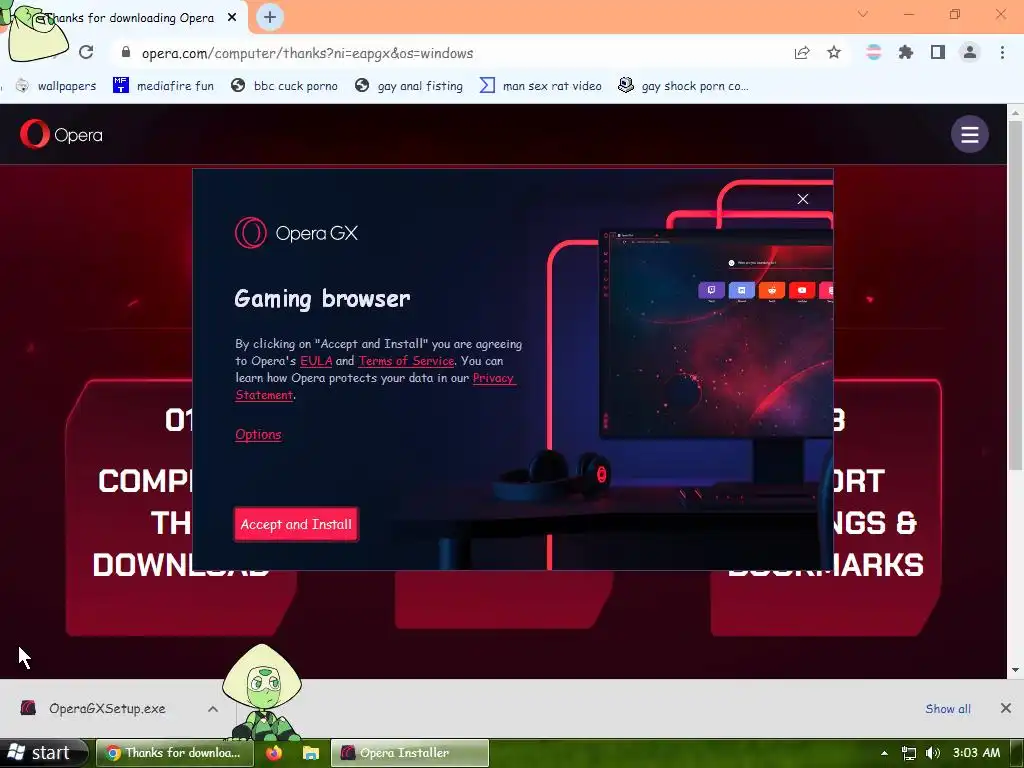Open the tab search chevron

[x=863, y=14]
